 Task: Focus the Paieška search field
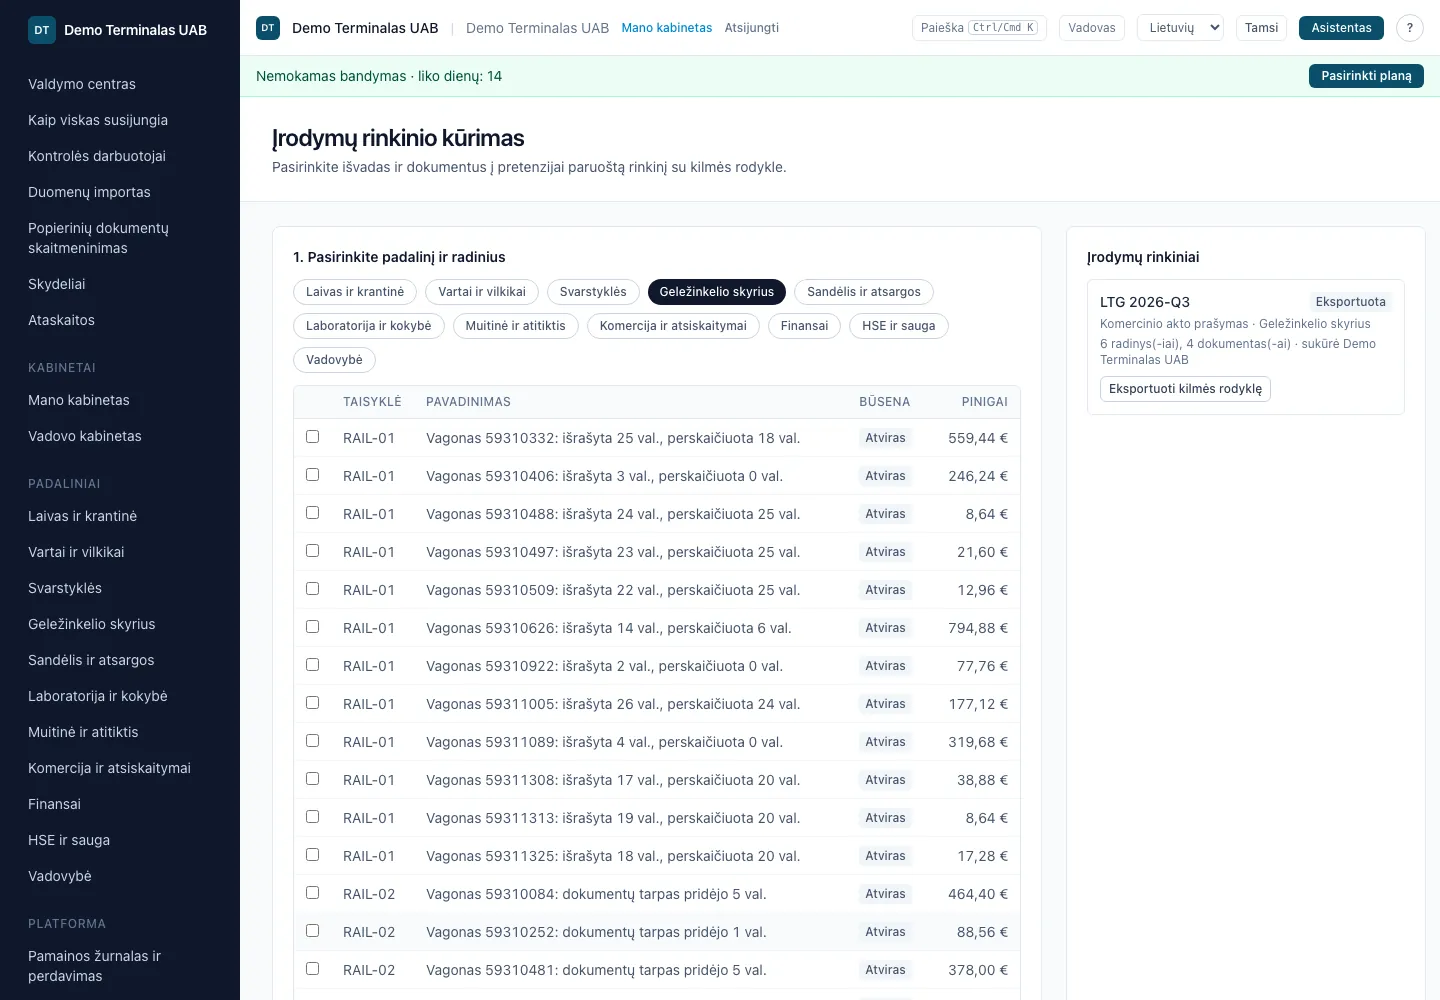tap(979, 28)
